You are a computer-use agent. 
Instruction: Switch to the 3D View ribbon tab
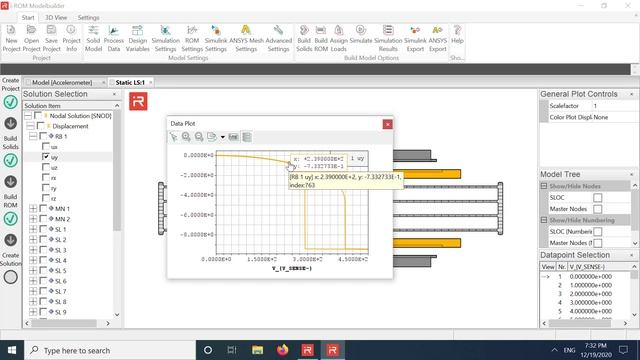coord(56,18)
